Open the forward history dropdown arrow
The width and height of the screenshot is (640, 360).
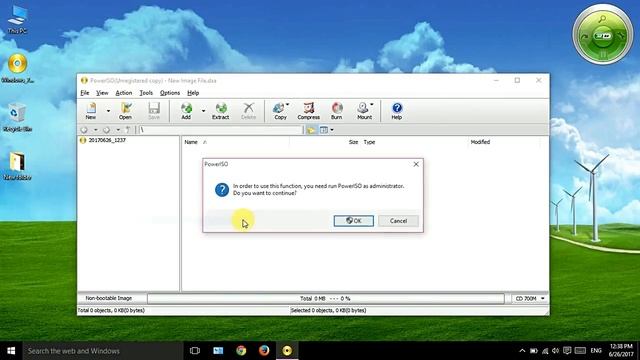click(118, 130)
